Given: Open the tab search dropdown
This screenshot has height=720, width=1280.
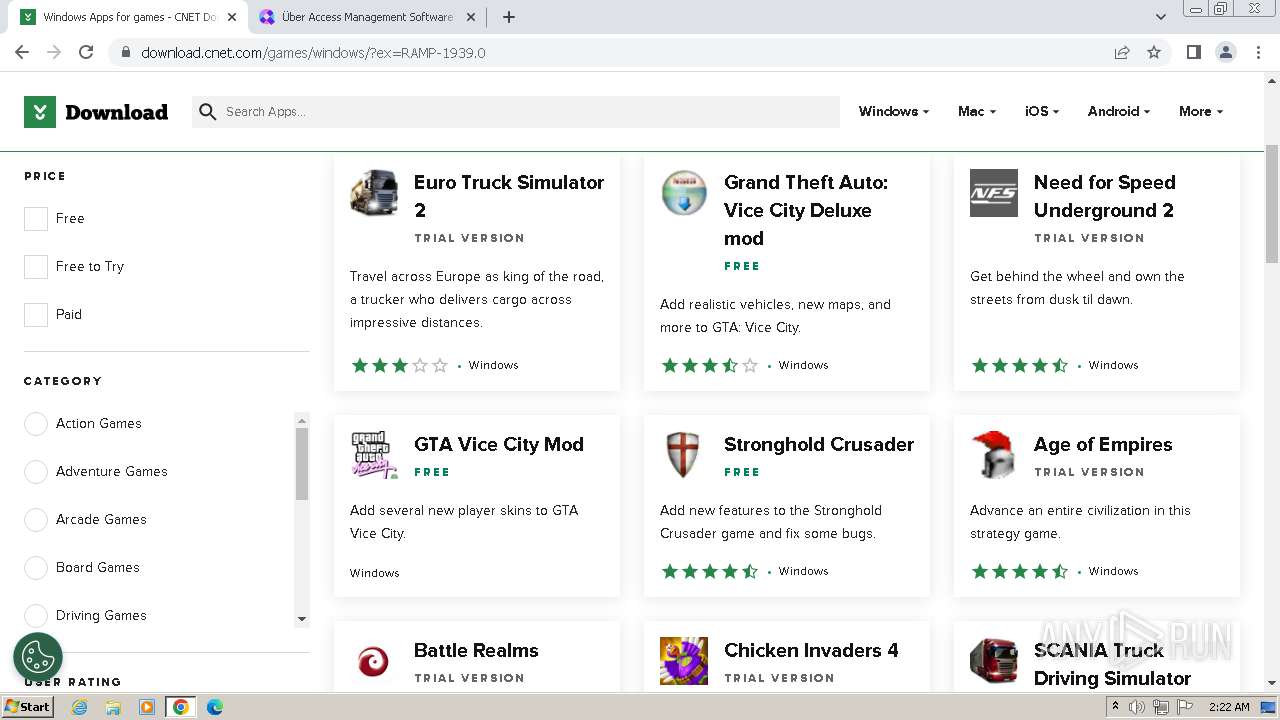Looking at the screenshot, I should click(1160, 17).
